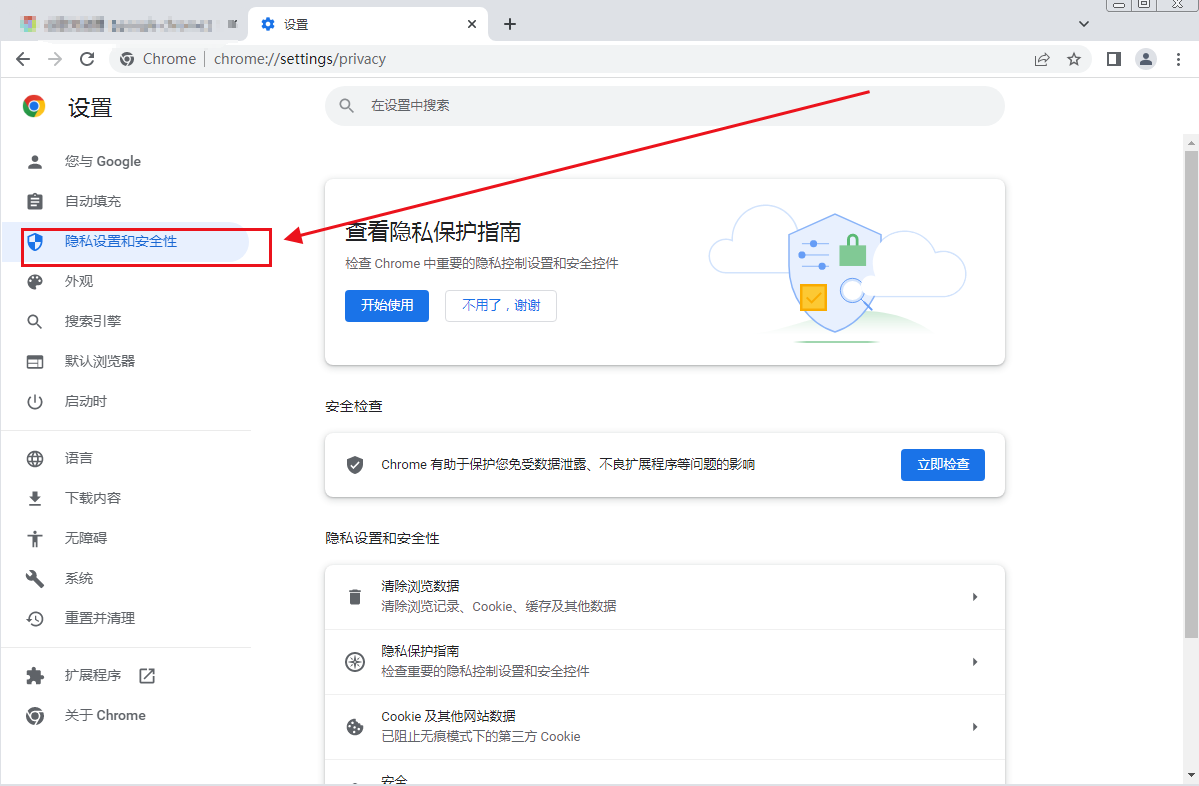Click the forward navigation arrow
This screenshot has height=786, width=1199.
pos(55,59)
